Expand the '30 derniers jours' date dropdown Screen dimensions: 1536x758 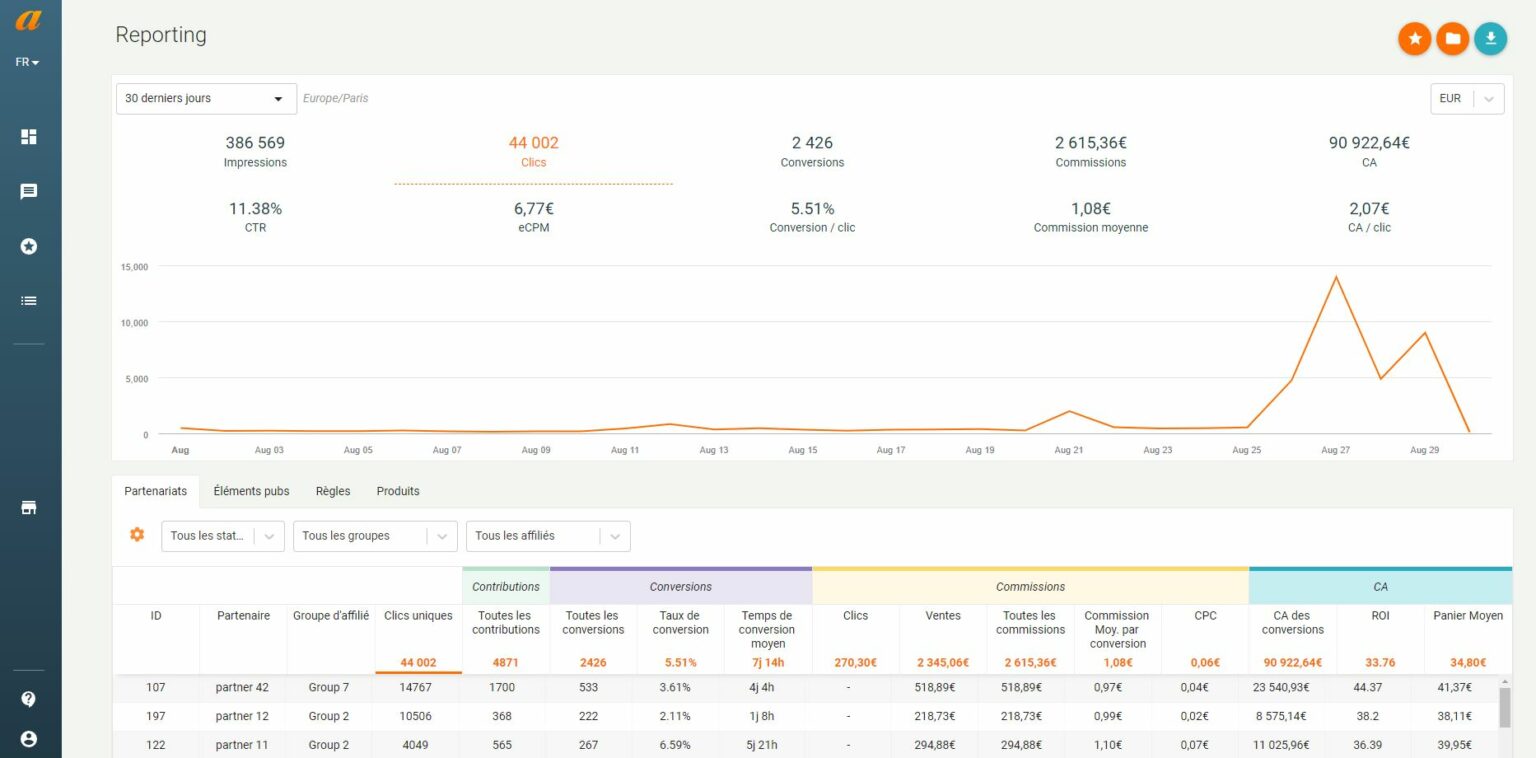206,99
